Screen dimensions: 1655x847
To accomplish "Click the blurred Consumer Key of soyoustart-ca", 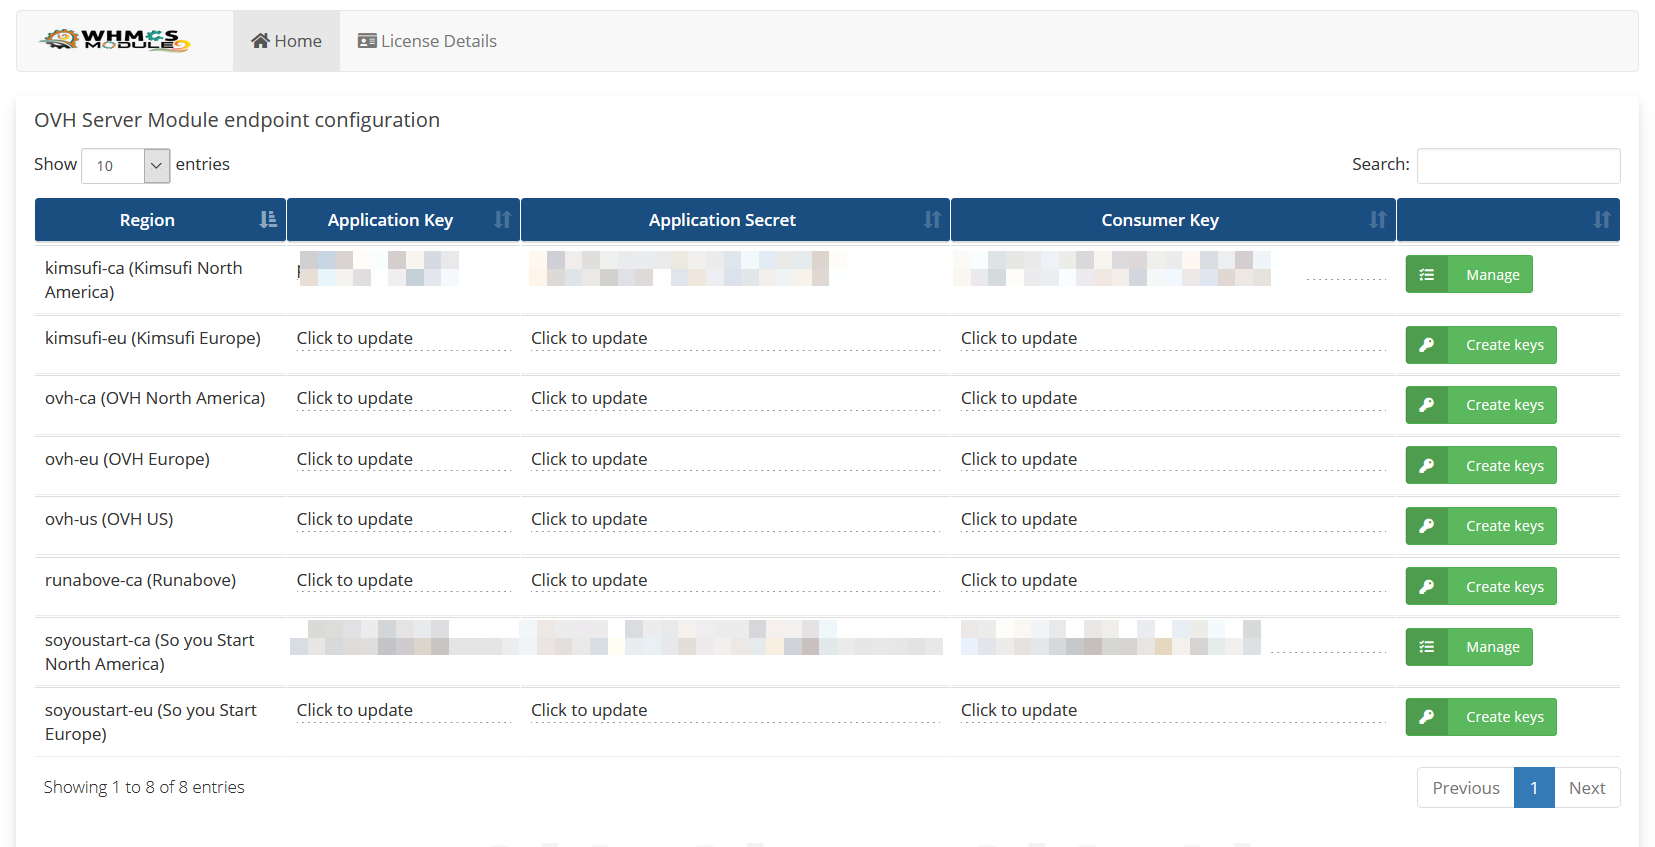I will pyautogui.click(x=1111, y=638).
